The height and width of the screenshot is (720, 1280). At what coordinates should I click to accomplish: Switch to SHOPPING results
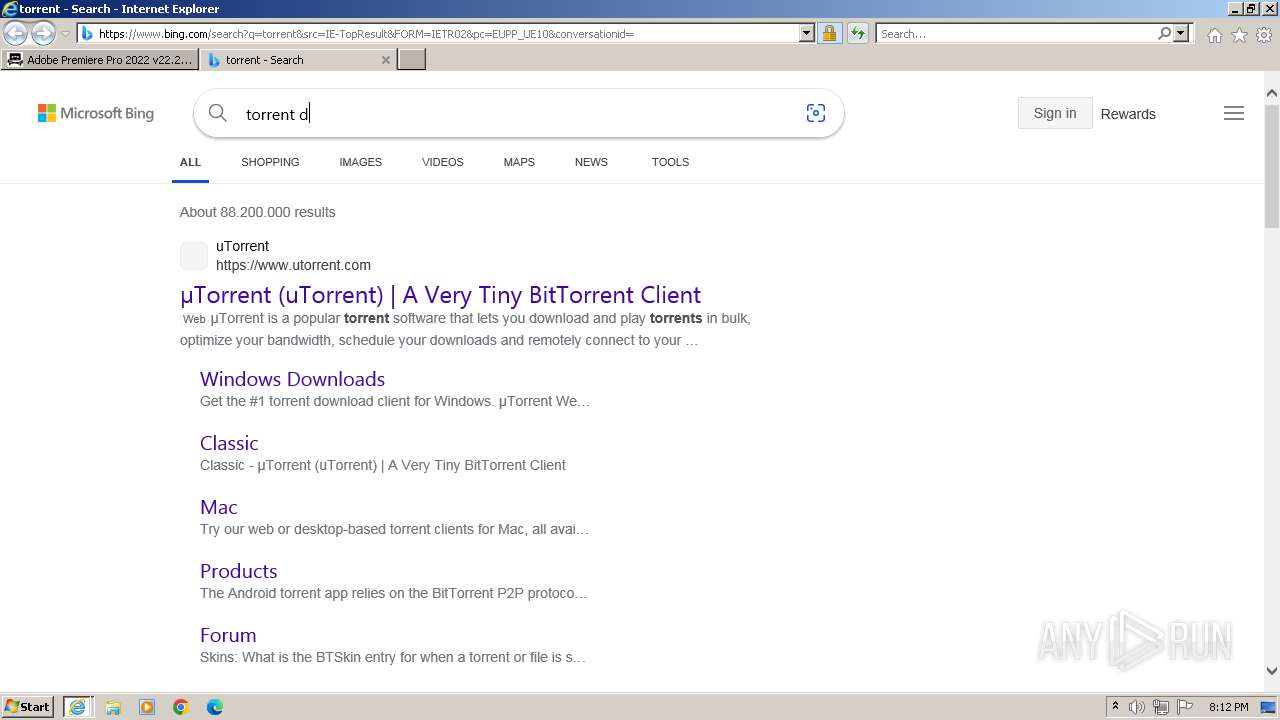[270, 162]
